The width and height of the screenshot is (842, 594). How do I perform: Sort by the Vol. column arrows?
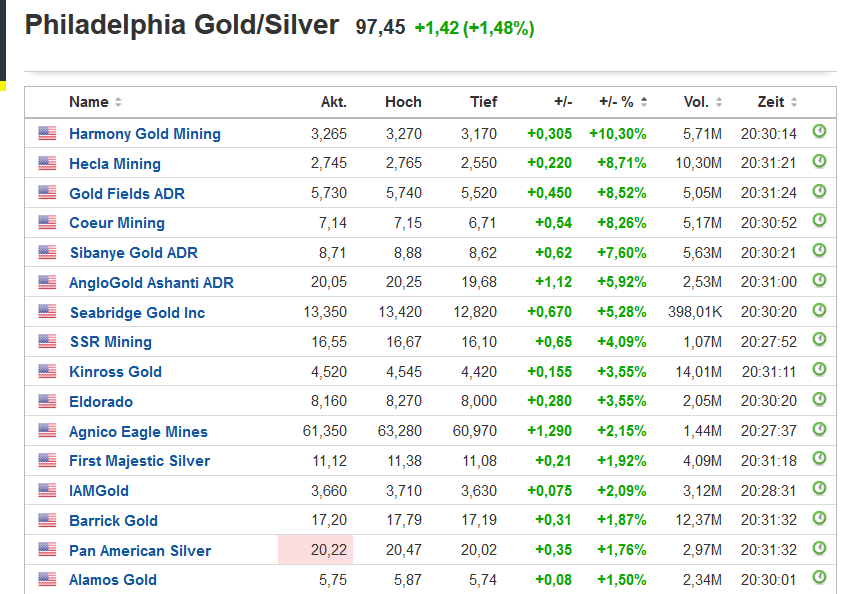click(x=718, y=102)
